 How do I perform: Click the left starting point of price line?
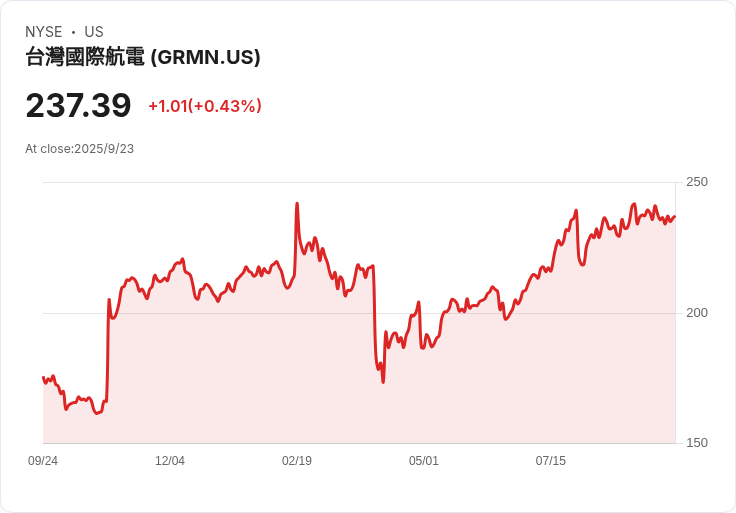[43, 377]
